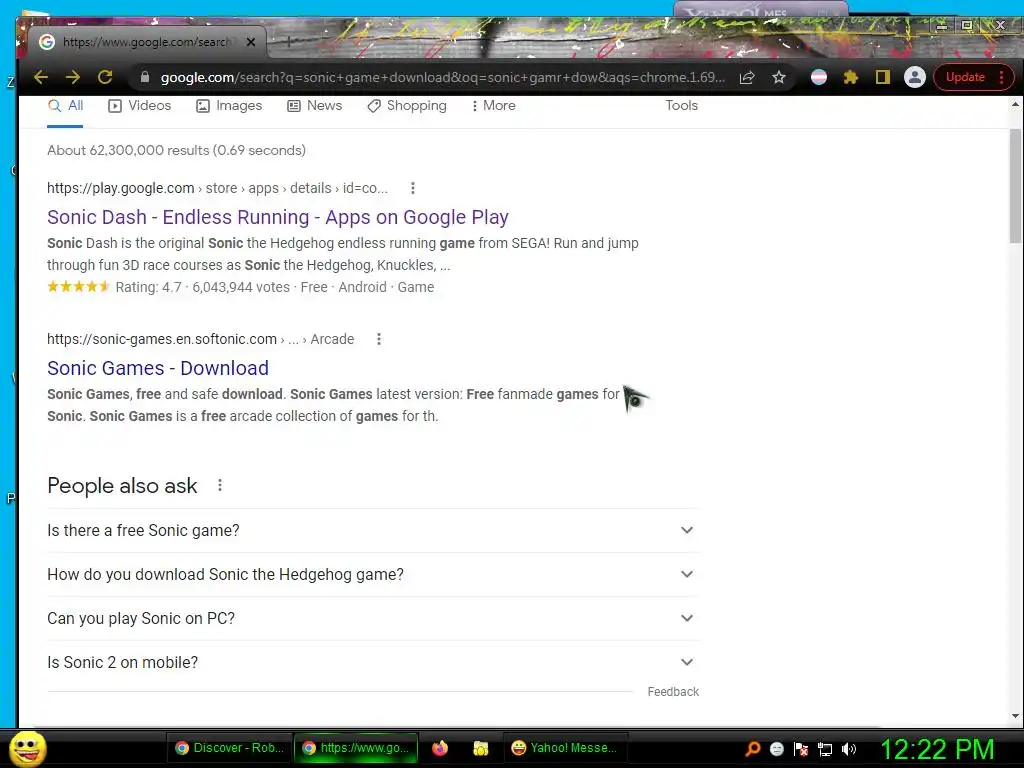Image resolution: width=1024 pixels, height=768 pixels.
Task: Reload the Google search page
Action: point(104,77)
